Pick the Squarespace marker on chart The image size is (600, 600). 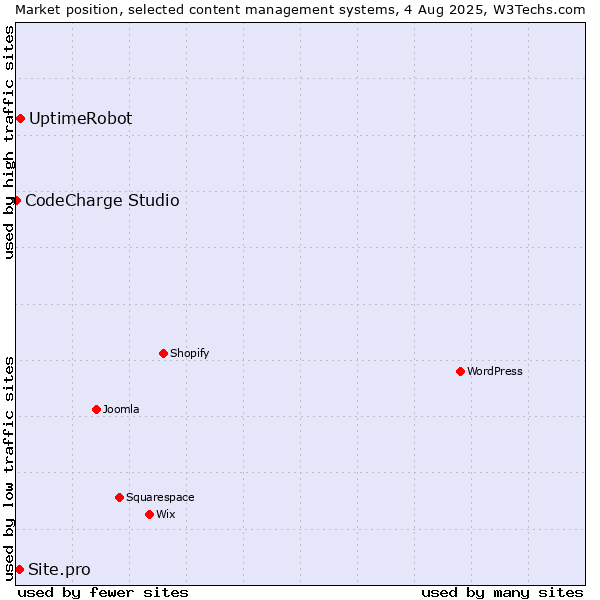pyautogui.click(x=119, y=497)
